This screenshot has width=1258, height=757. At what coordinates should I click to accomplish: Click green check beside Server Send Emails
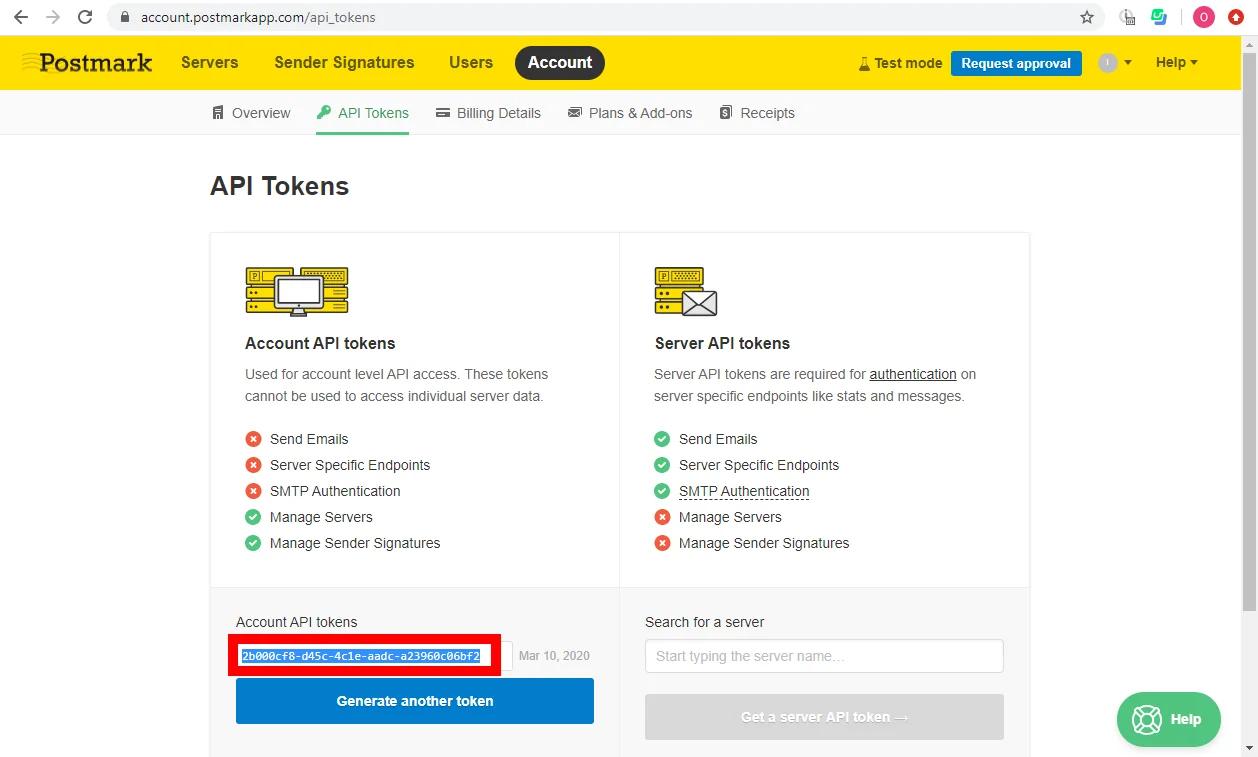(662, 439)
